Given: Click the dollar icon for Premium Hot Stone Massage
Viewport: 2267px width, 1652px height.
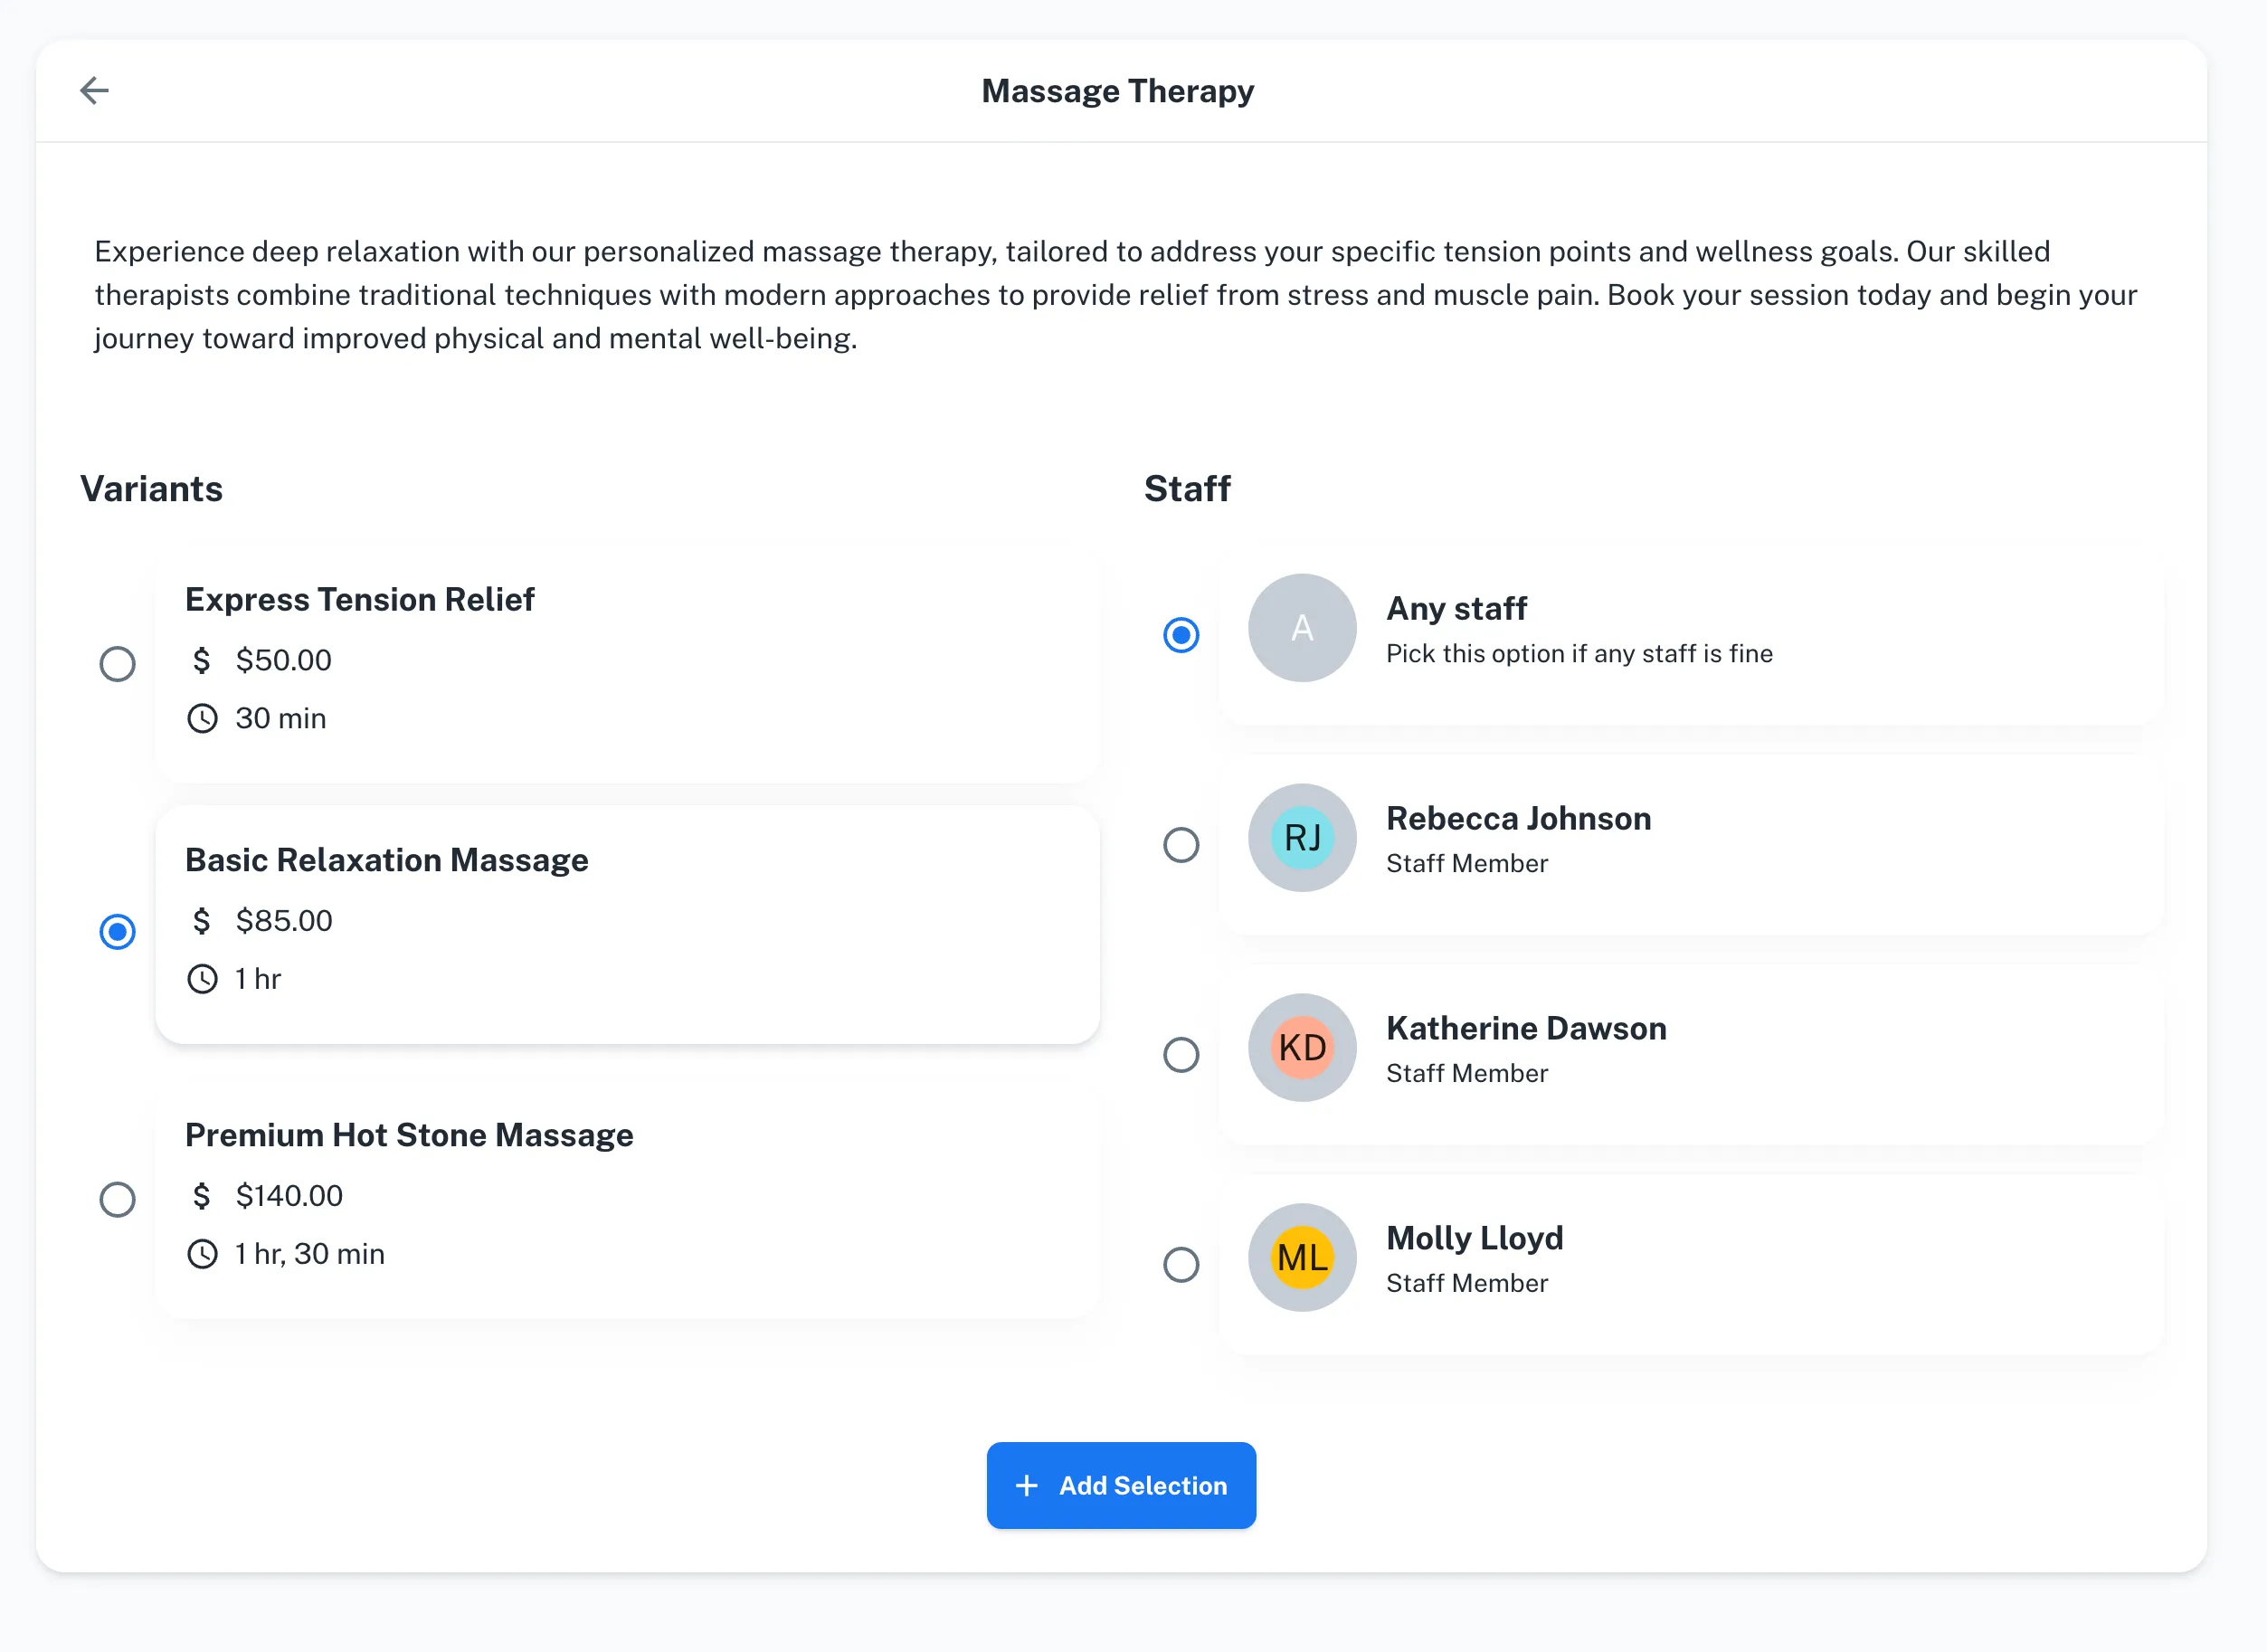Looking at the screenshot, I should point(202,1195).
